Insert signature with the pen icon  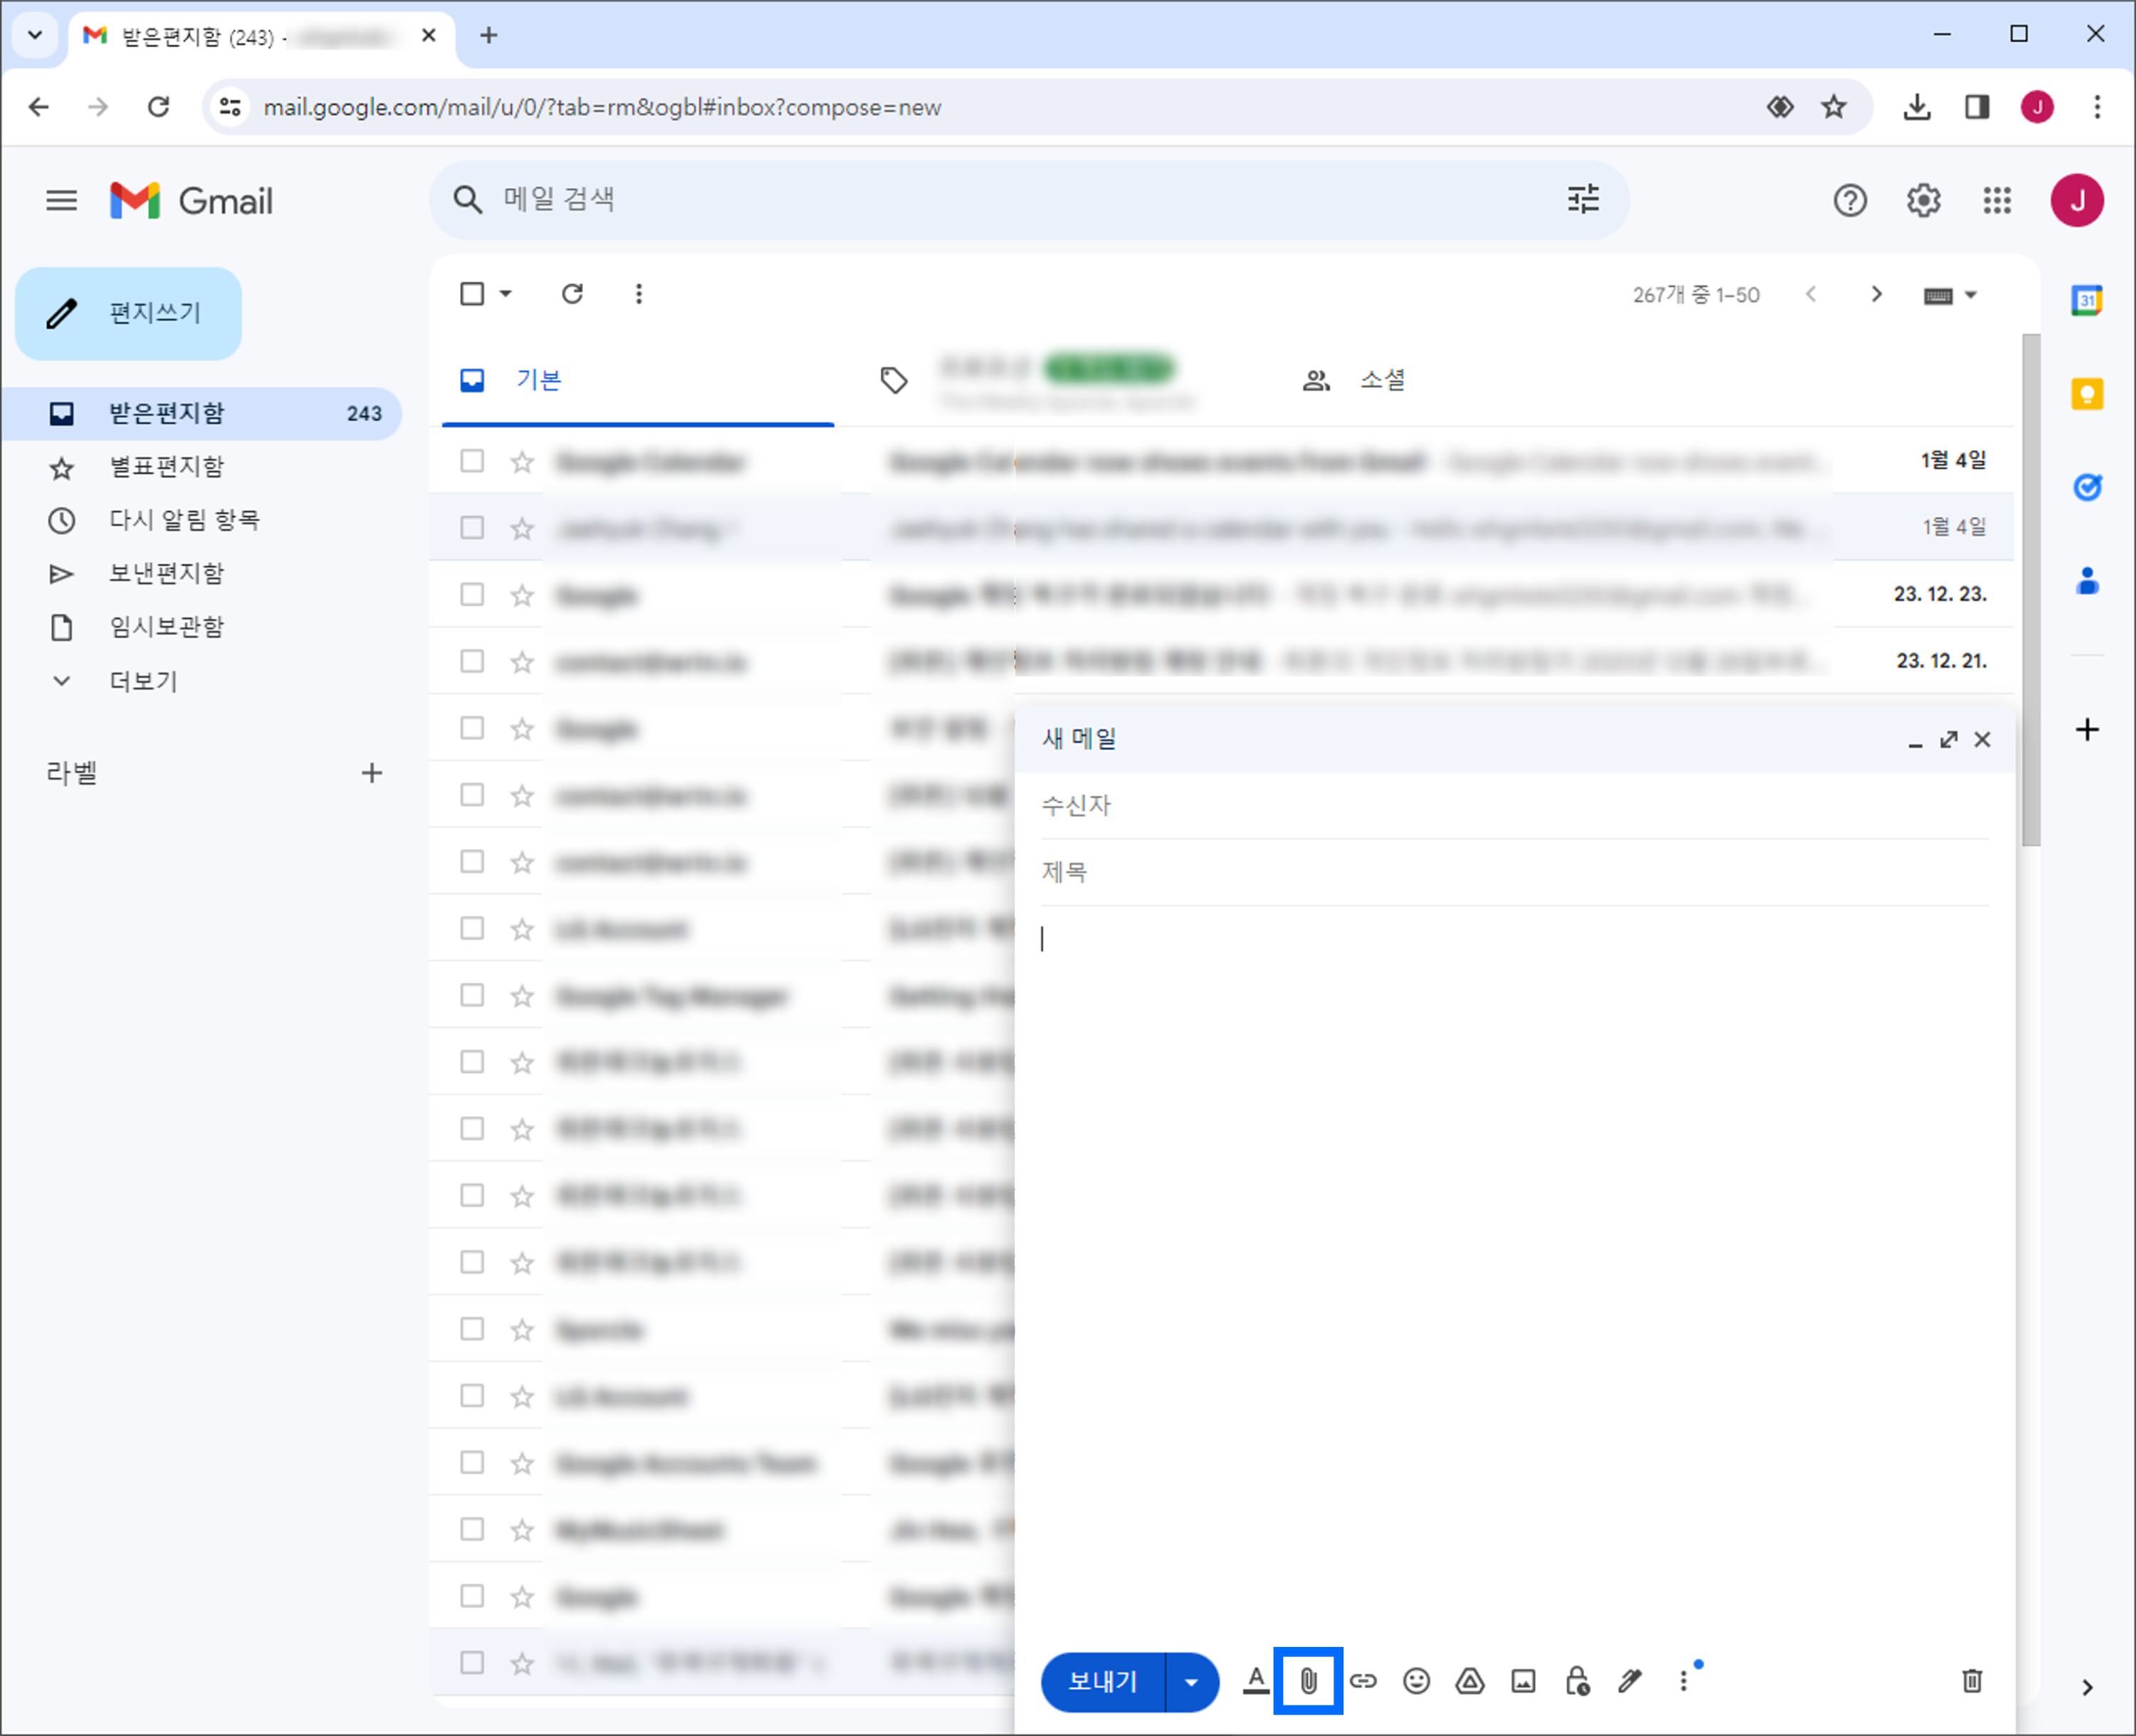(x=1630, y=1681)
